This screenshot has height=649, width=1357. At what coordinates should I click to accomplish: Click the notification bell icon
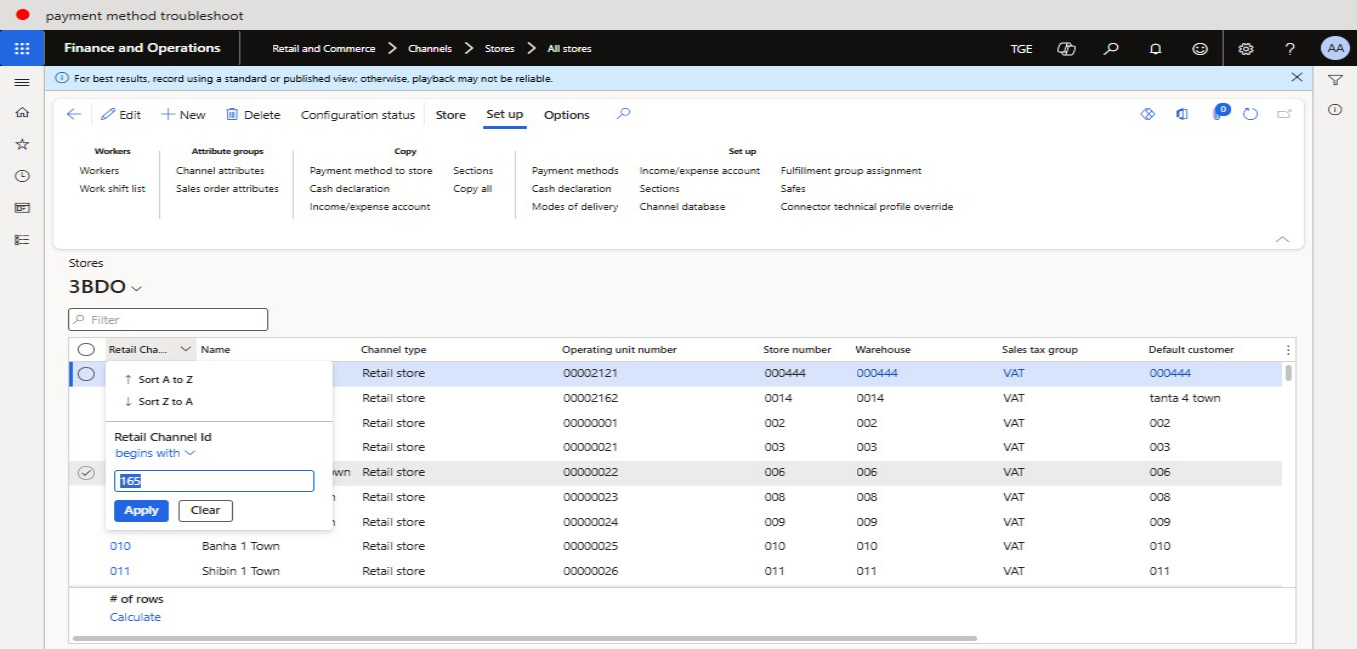[x=1155, y=48]
